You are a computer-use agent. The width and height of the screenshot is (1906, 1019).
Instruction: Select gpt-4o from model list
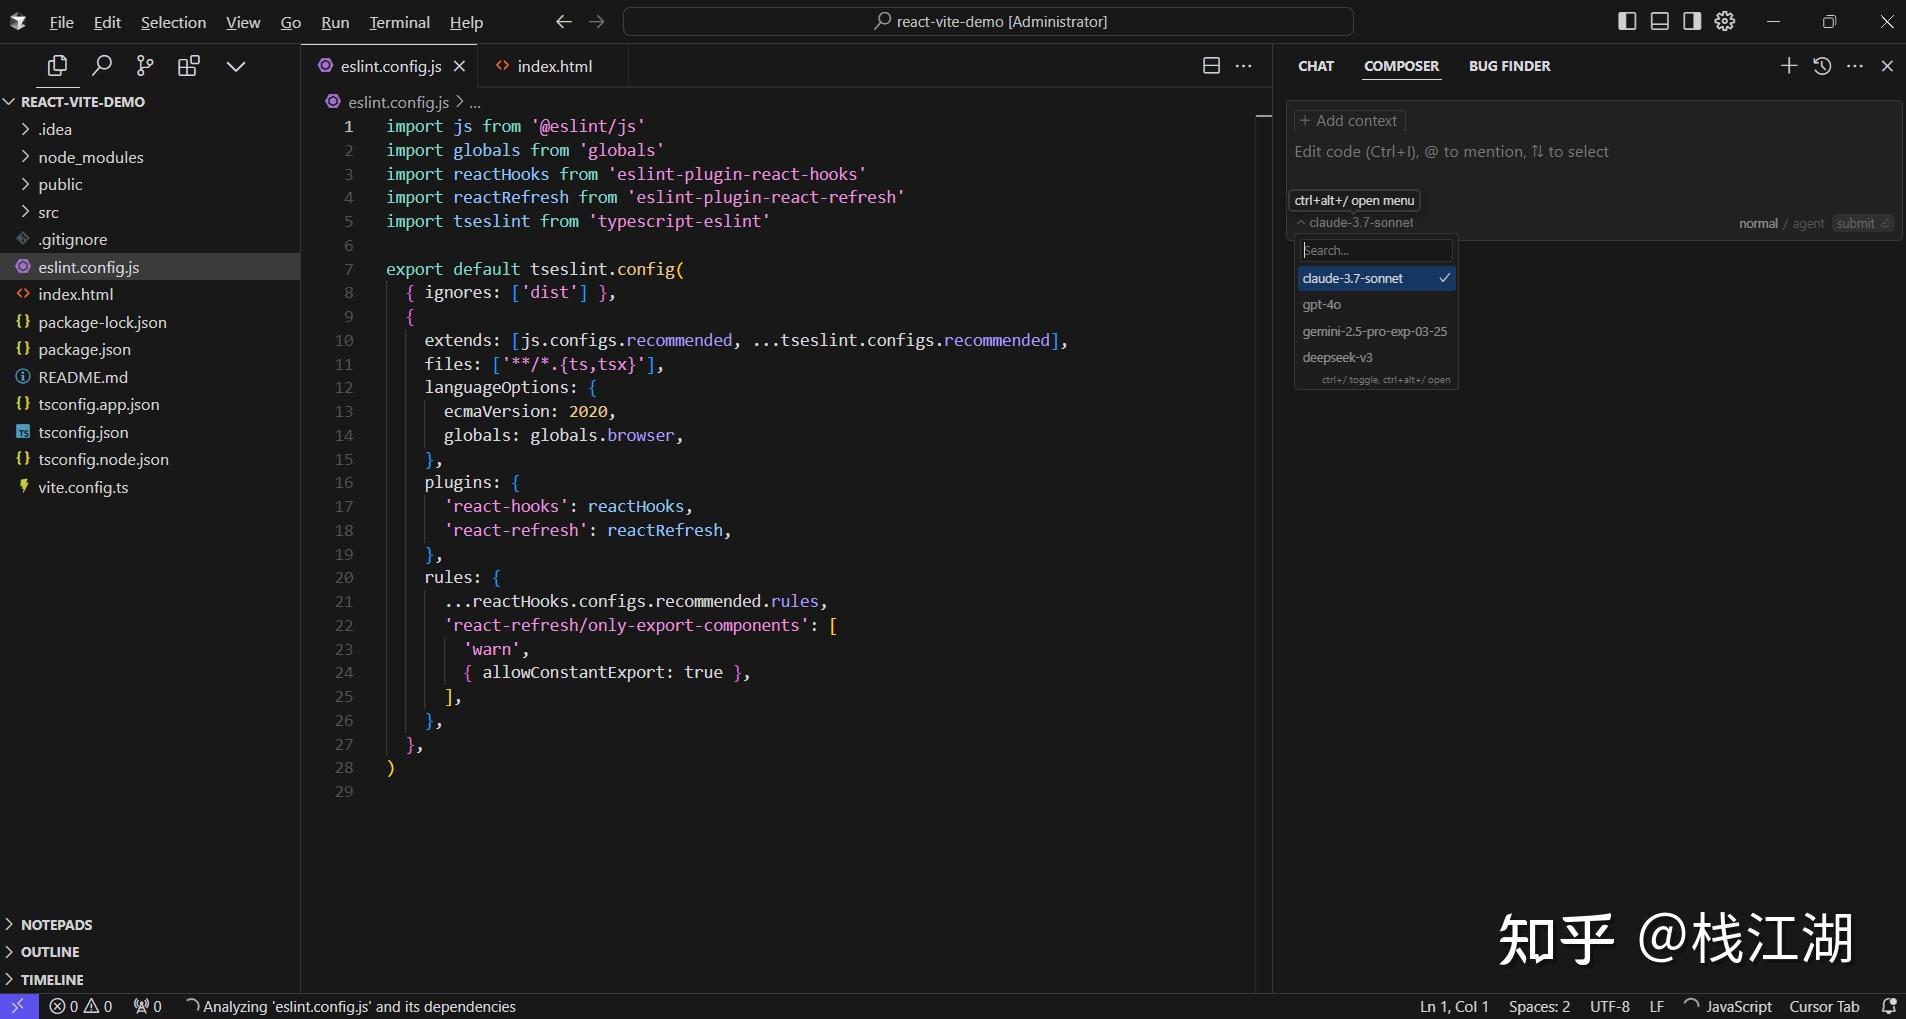click(1322, 305)
